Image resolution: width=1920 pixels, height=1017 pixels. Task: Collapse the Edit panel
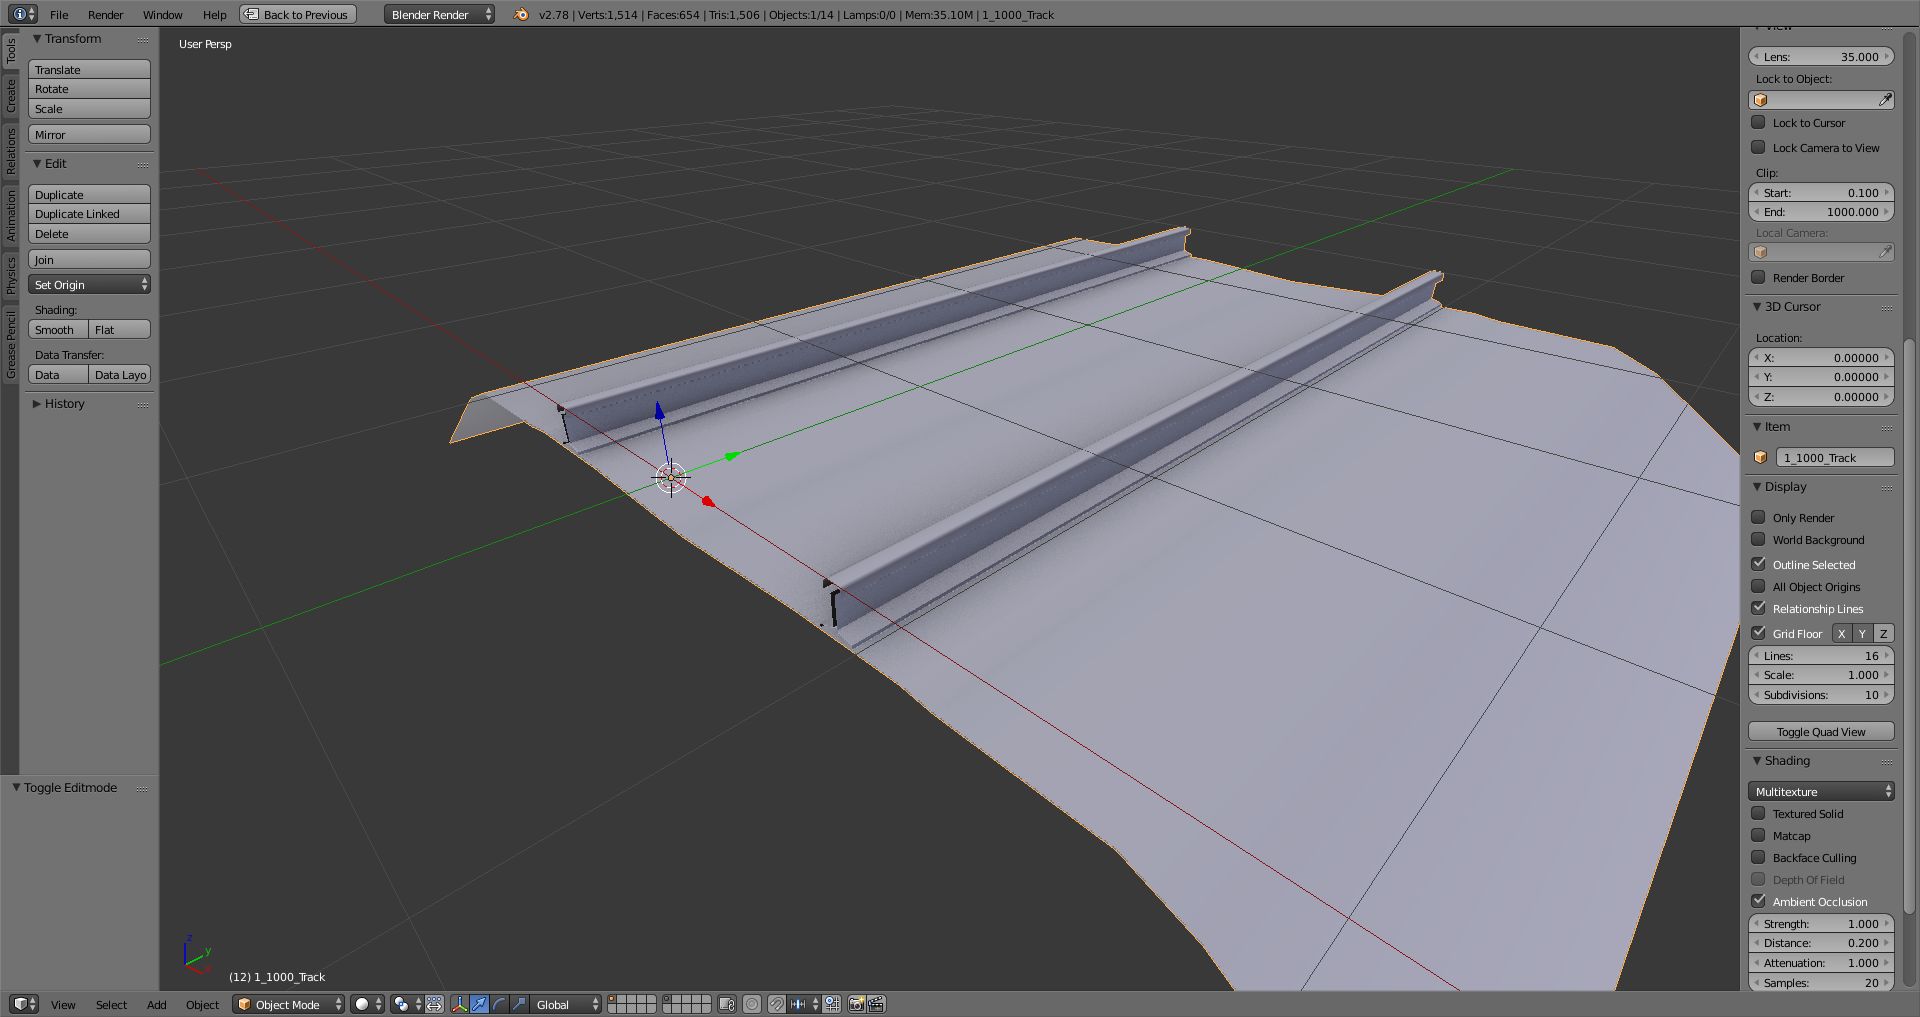(x=37, y=164)
